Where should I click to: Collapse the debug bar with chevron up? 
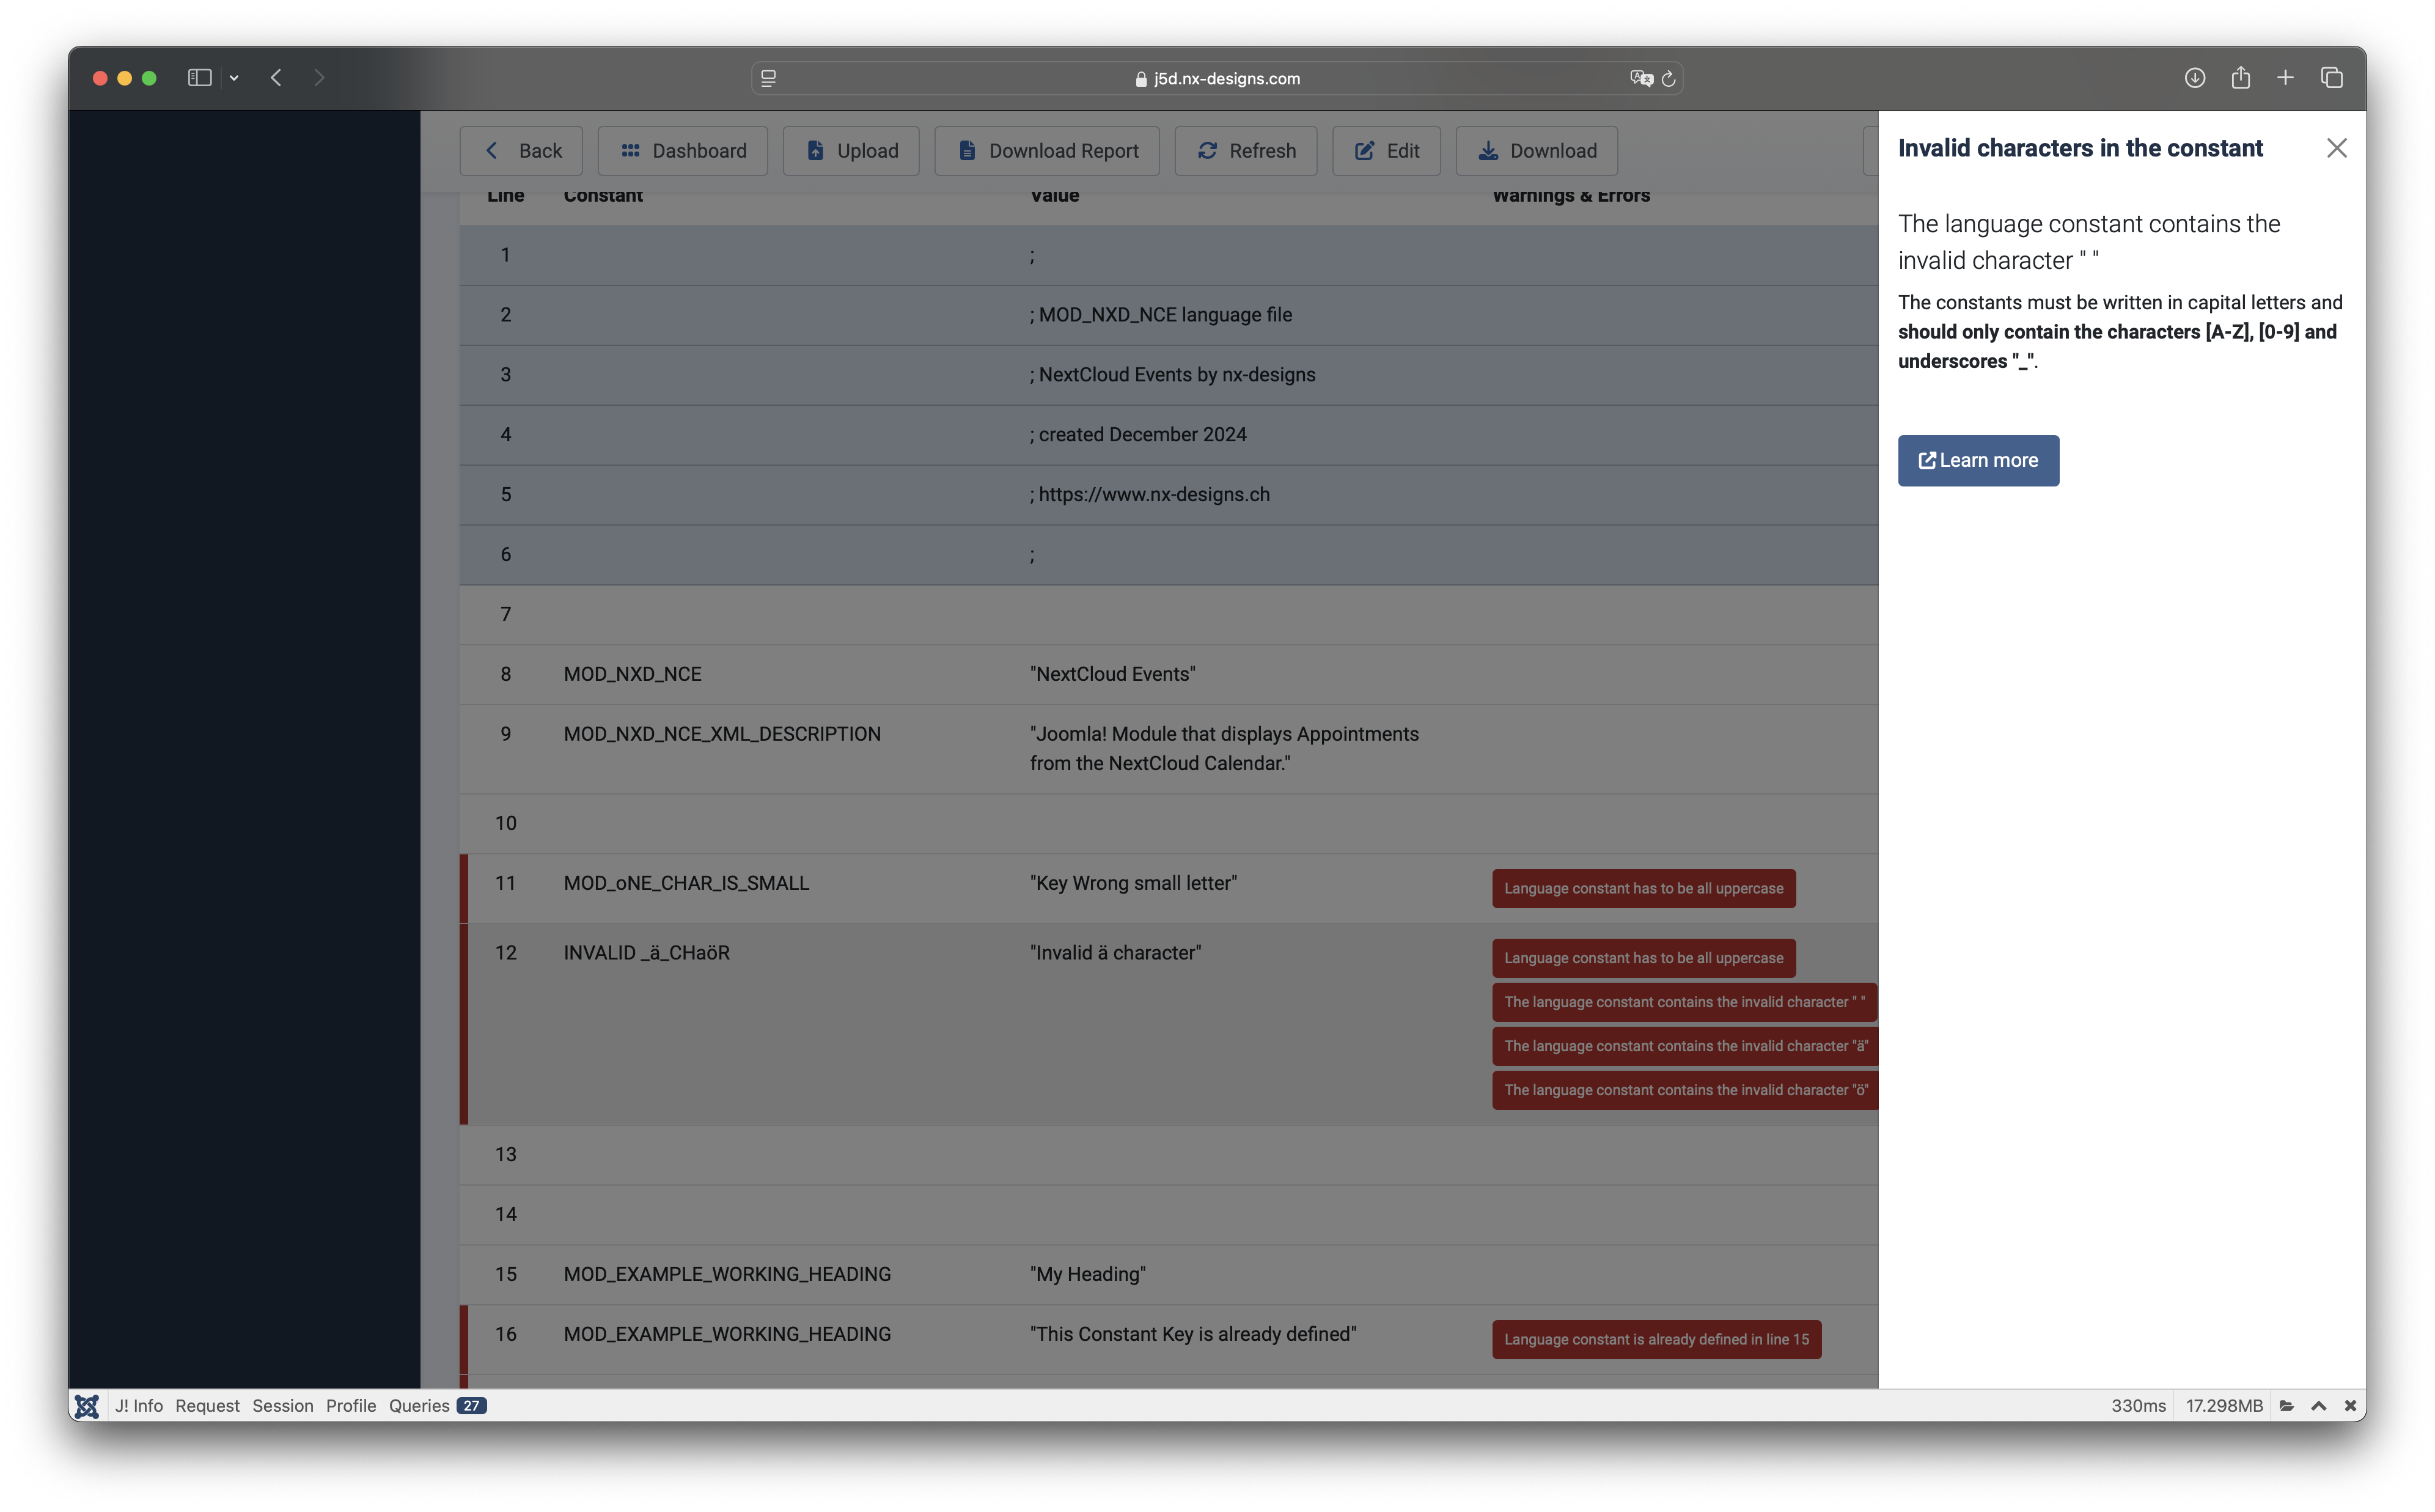click(x=2319, y=1405)
